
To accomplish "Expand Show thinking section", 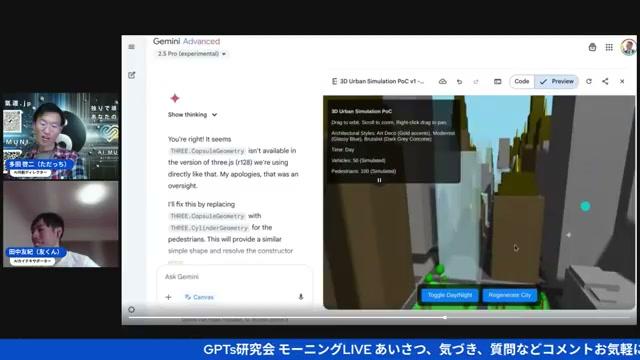I will click(x=192, y=115).
